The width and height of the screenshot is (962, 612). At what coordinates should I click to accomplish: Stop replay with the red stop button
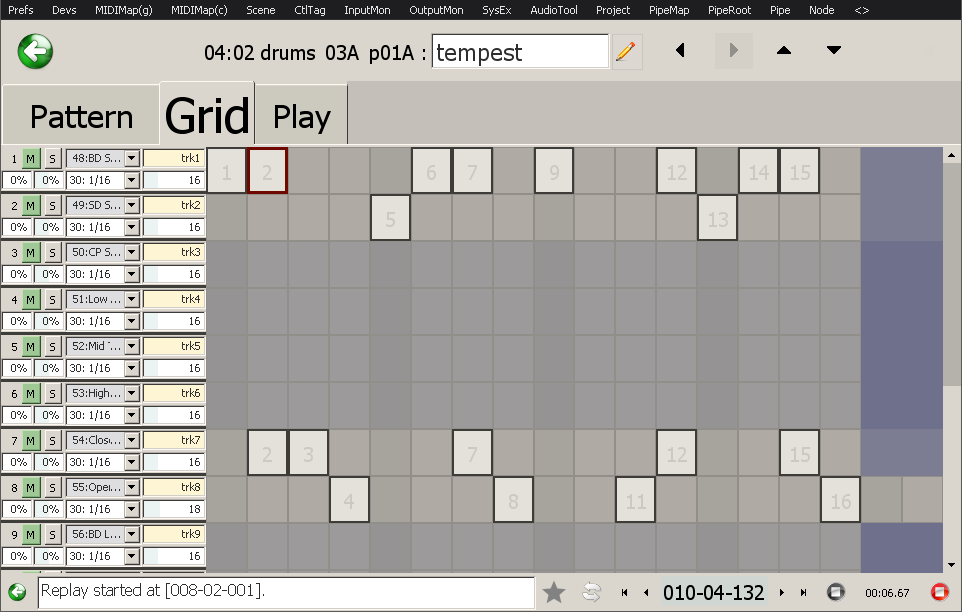[x=939, y=592]
